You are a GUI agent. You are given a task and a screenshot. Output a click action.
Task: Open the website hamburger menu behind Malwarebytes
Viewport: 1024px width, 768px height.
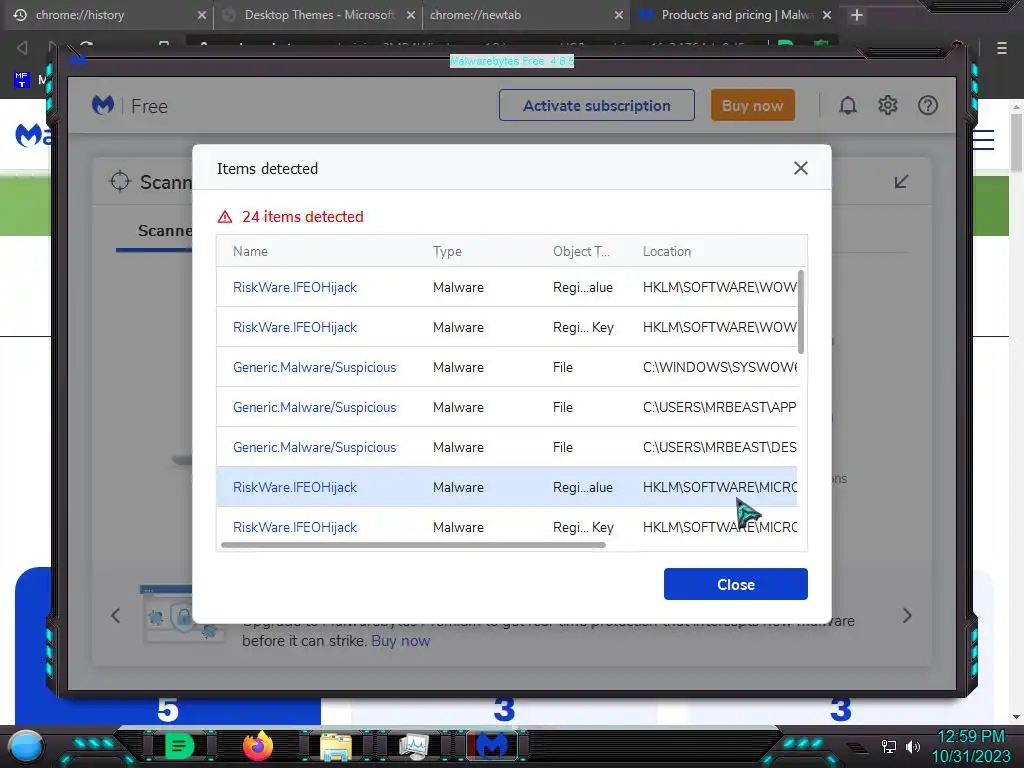click(983, 140)
